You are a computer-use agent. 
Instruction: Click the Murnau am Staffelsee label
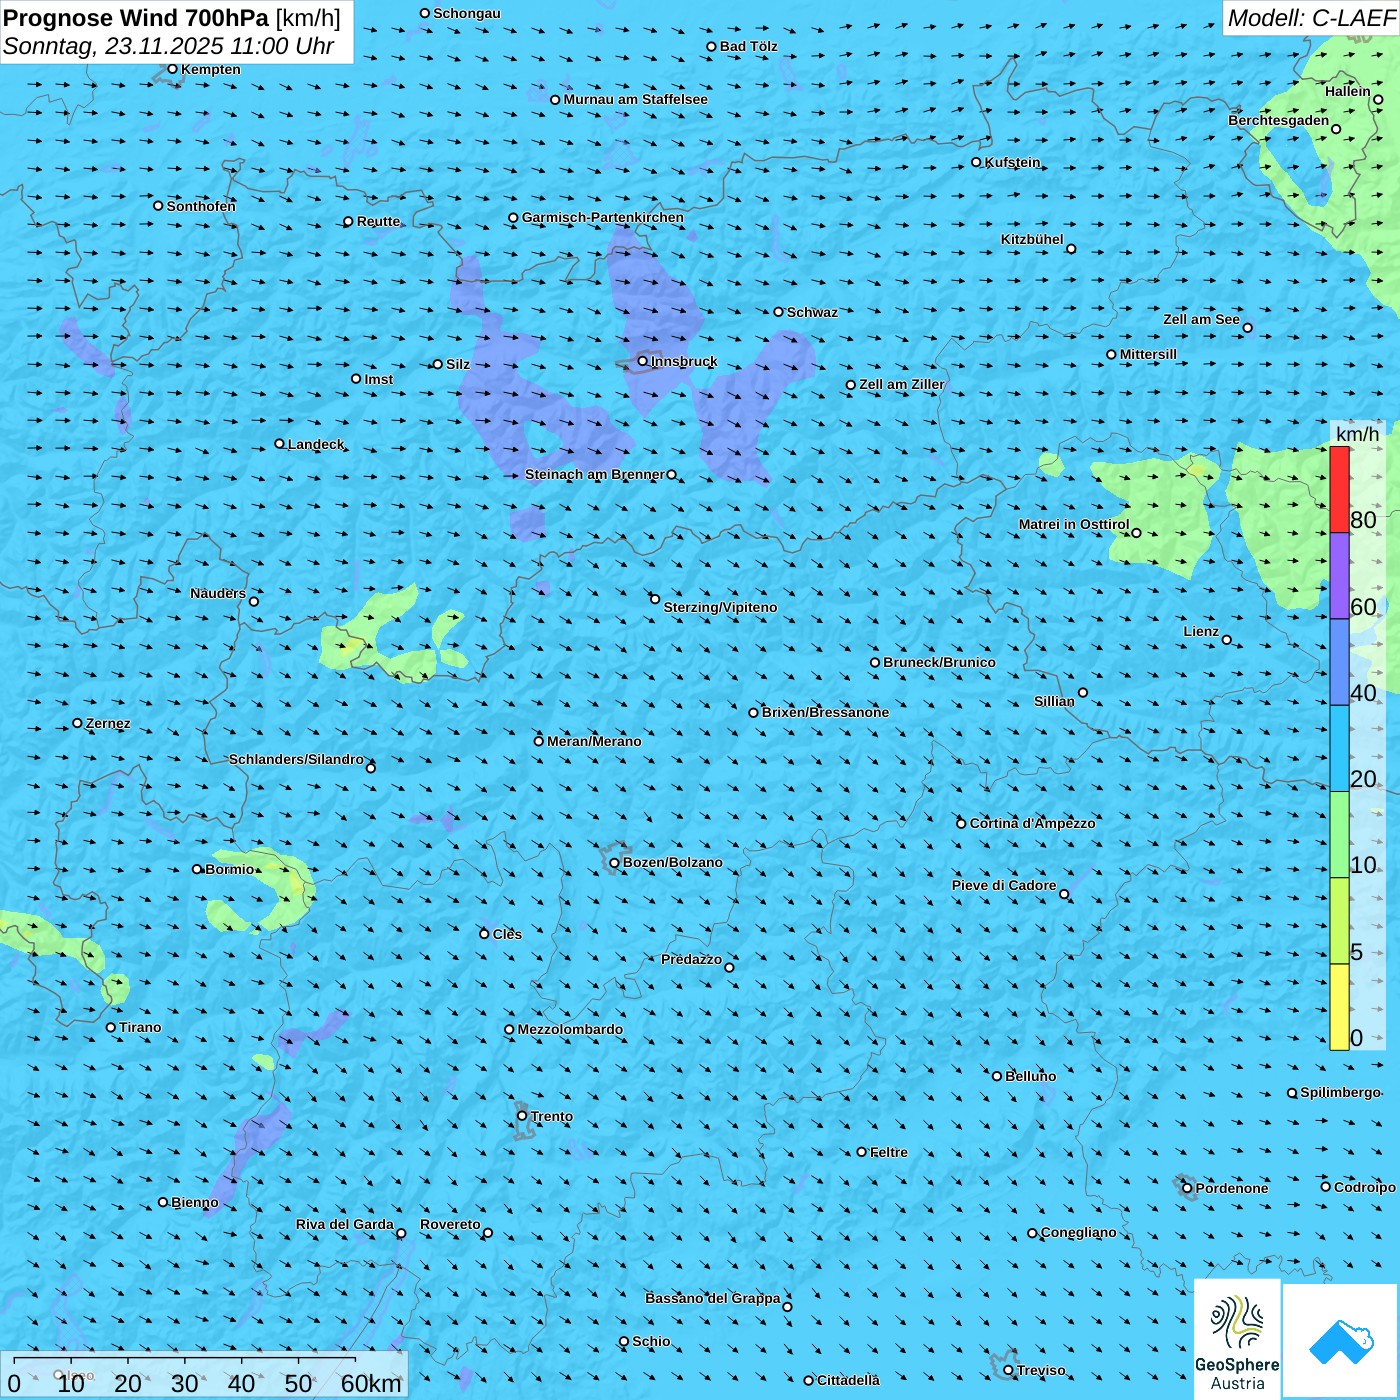pos(635,99)
